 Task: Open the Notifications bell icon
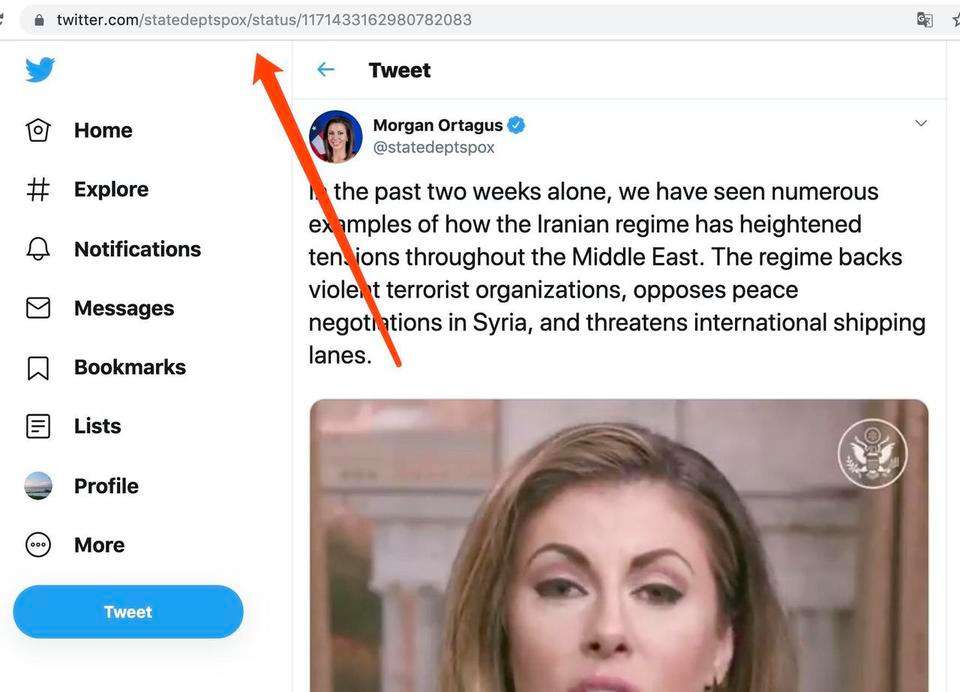[38, 249]
